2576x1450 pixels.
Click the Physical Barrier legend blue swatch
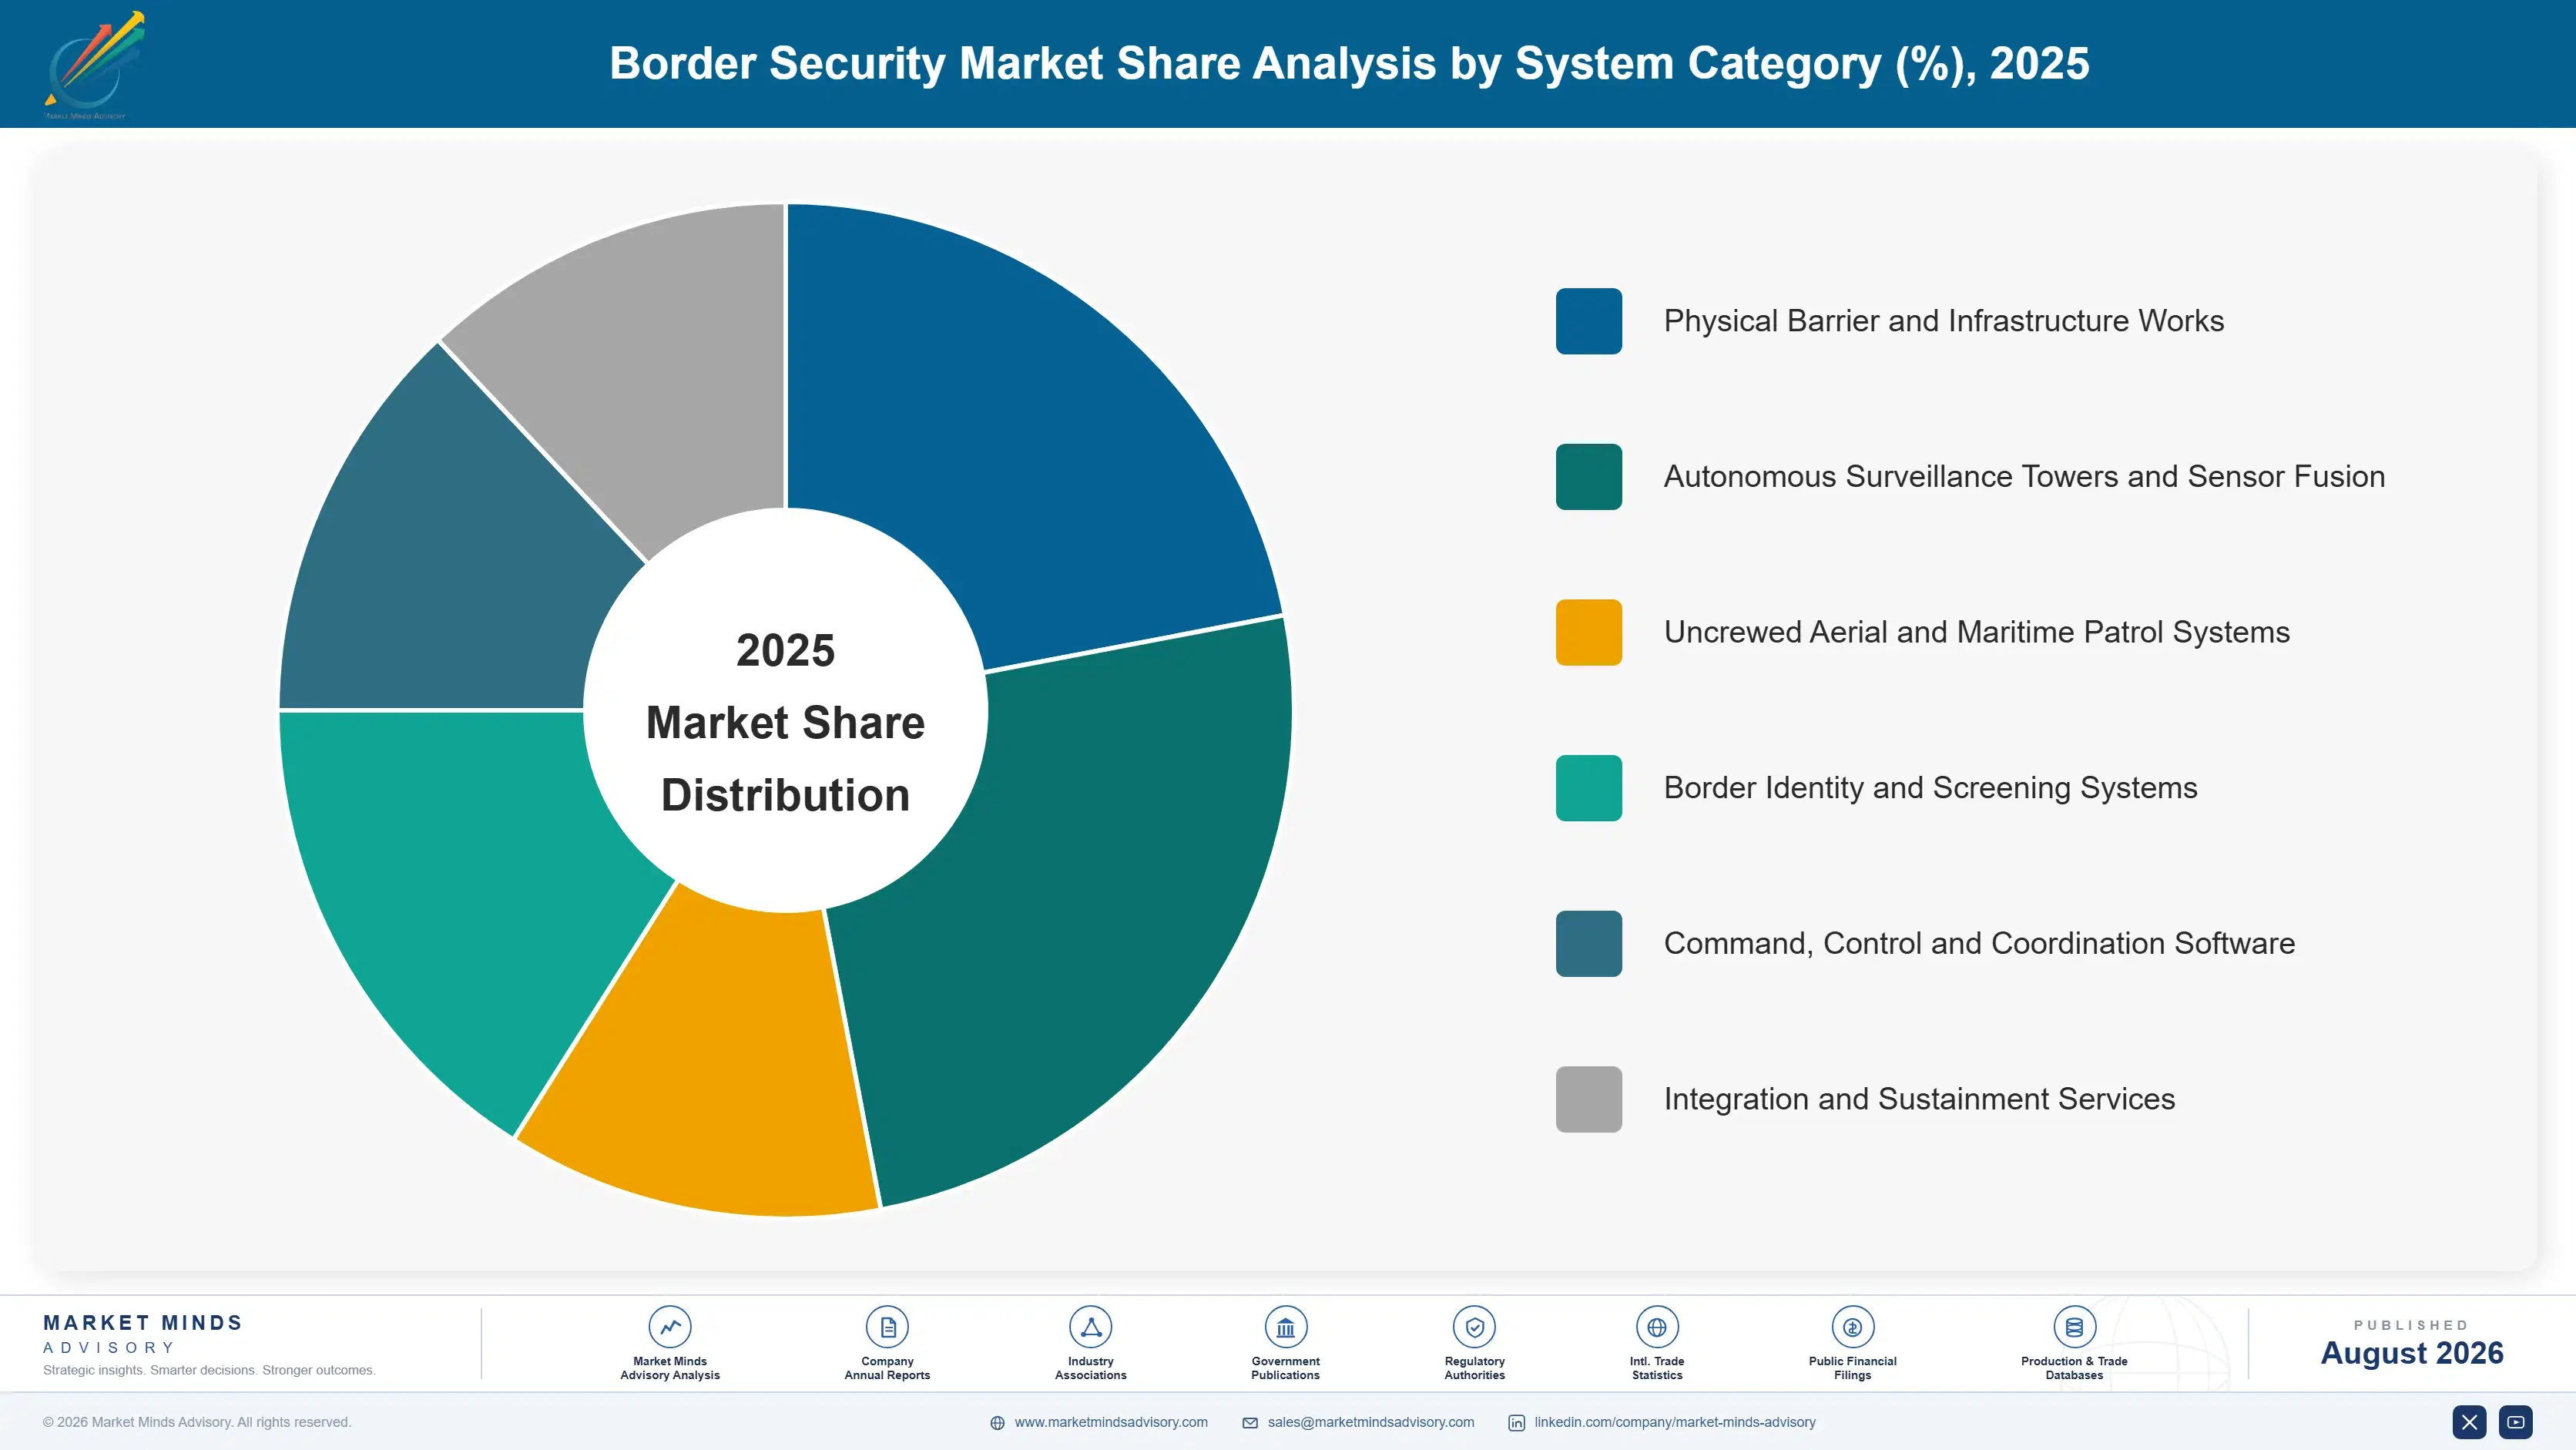(x=1588, y=321)
